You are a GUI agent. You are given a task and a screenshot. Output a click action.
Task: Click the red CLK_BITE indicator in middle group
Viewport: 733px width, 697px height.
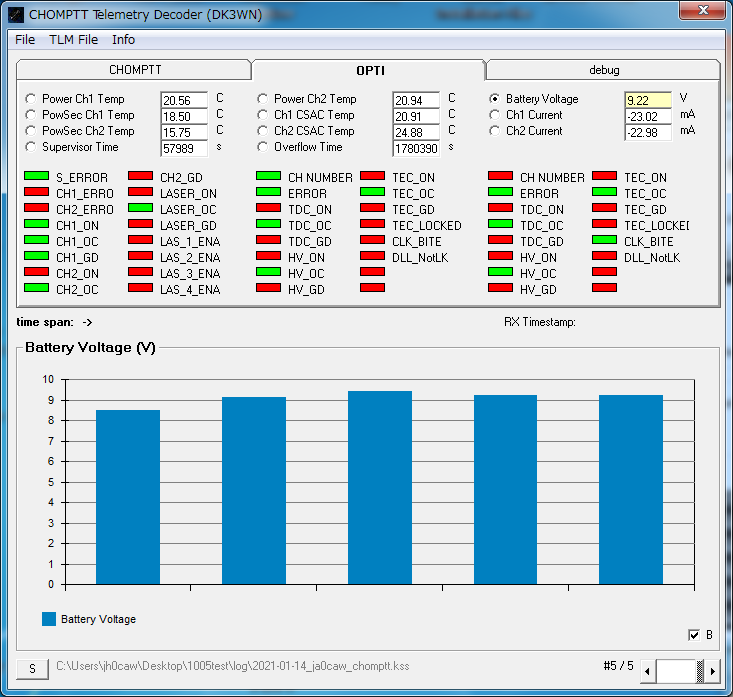(373, 240)
